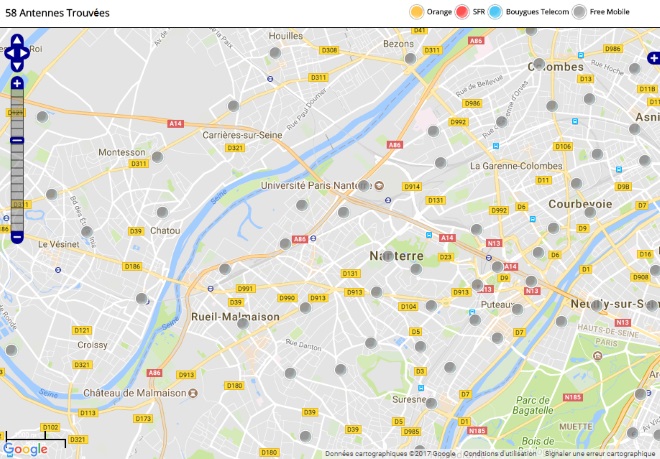Click the Château de Malmaison place icon
Image resolution: width=660 pixels, height=459 pixels.
[193, 393]
